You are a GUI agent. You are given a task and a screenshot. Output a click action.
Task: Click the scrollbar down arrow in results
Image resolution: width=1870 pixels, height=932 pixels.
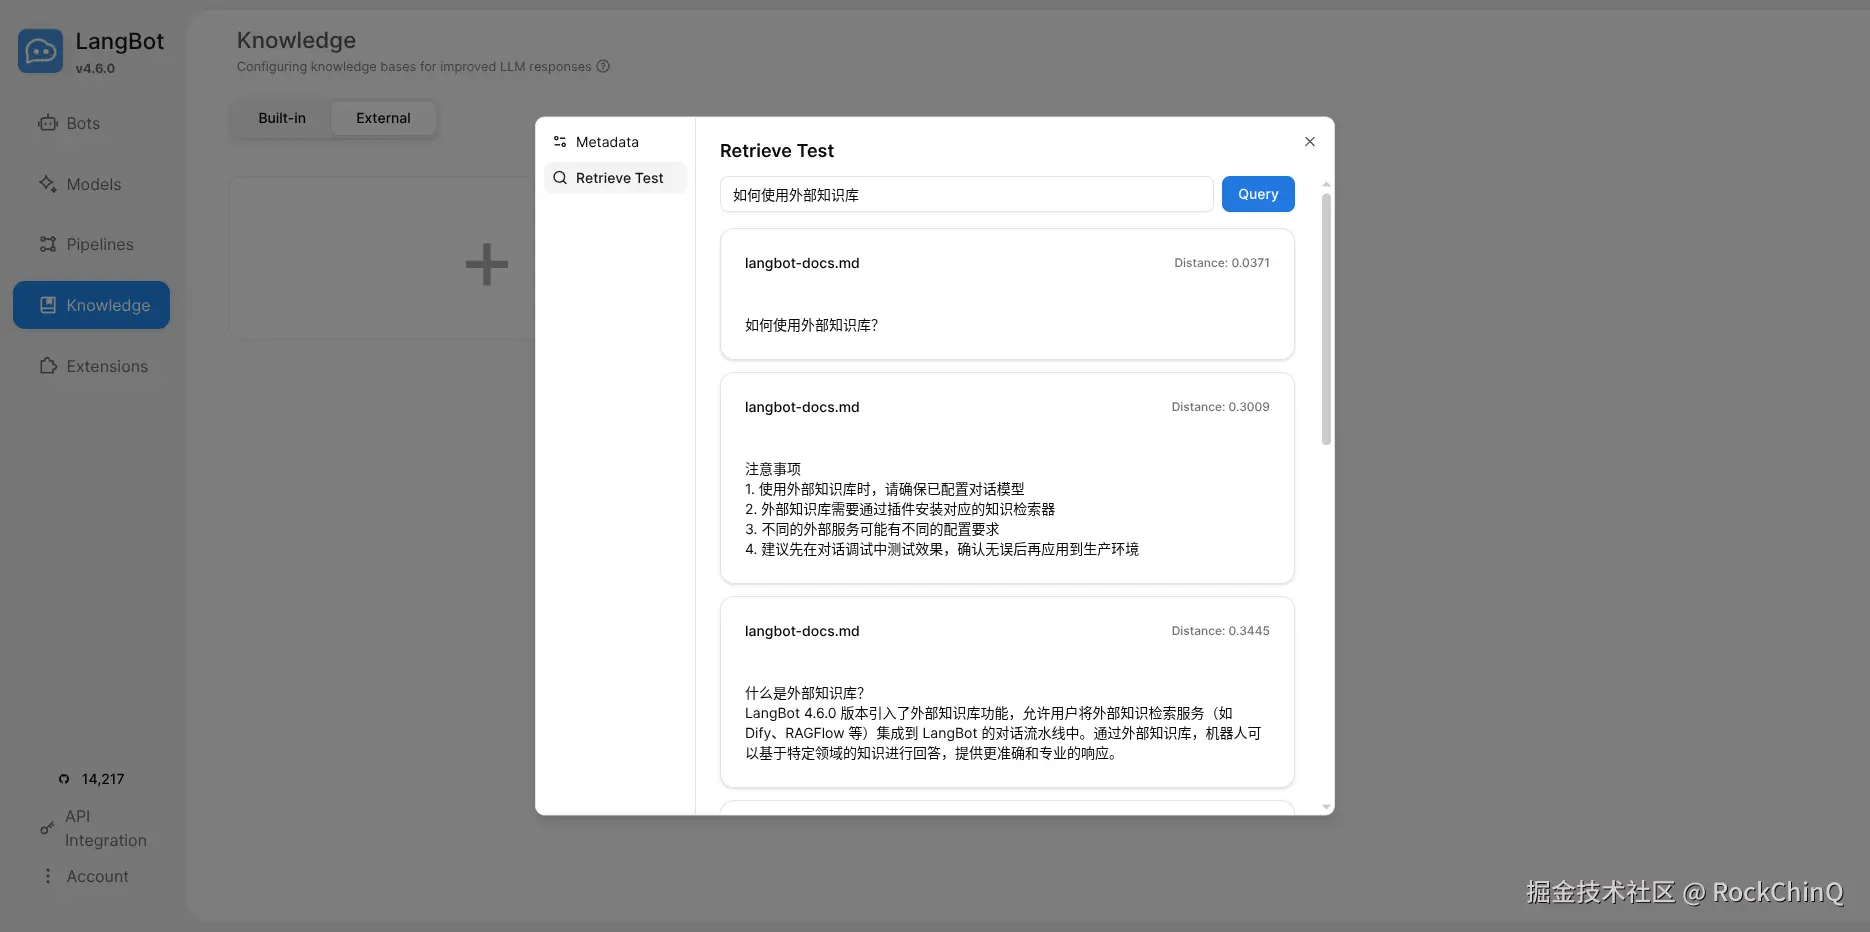(1326, 807)
